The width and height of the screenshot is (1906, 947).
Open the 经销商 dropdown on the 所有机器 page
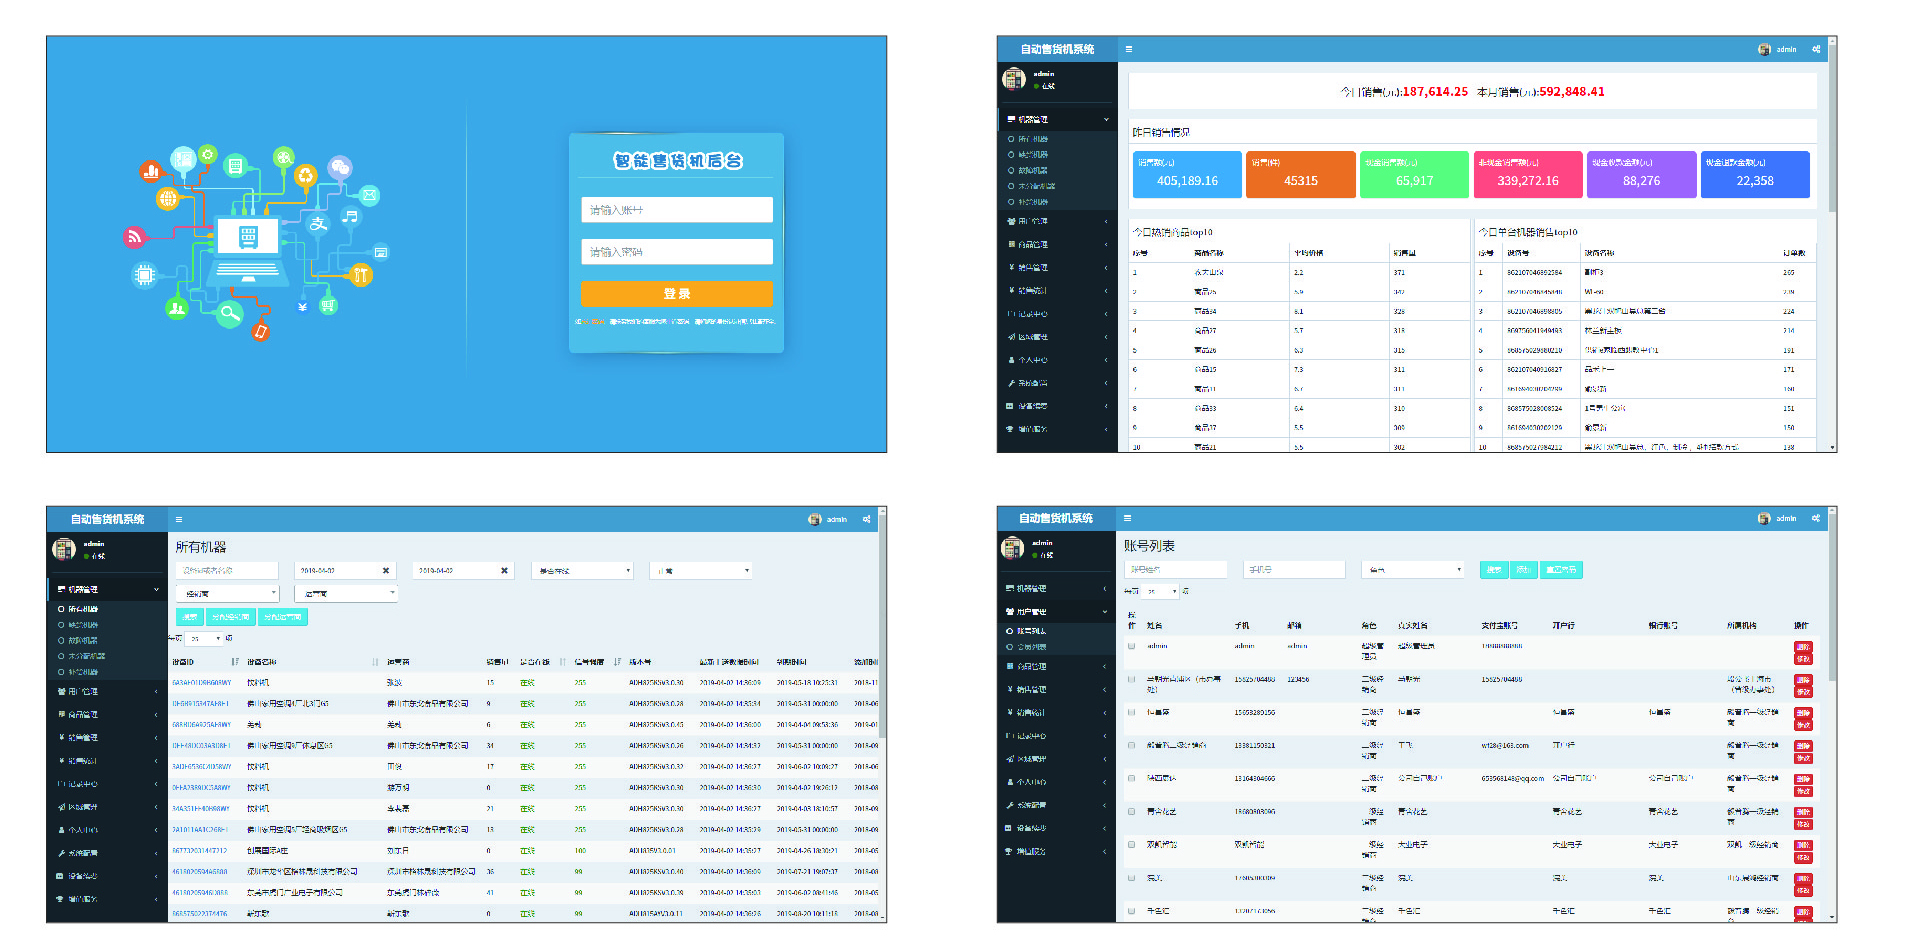pos(230,594)
